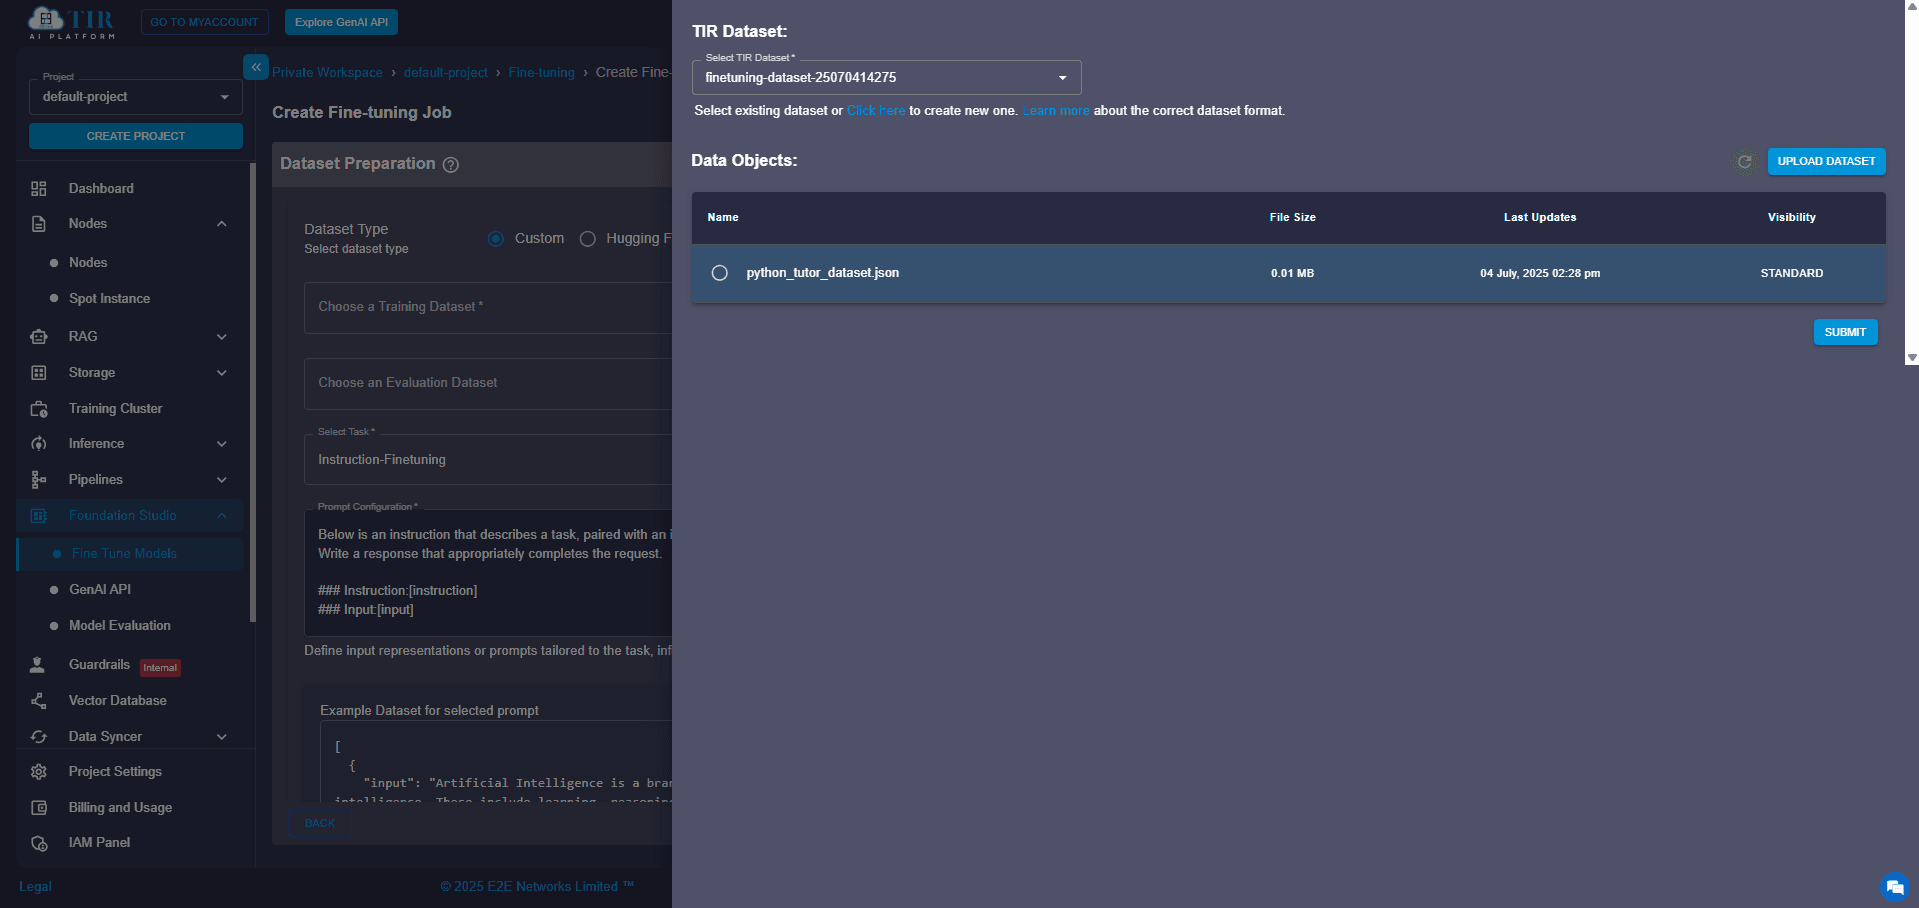Open the Nodes sub-item
This screenshot has height=908, width=1919.
[88, 263]
